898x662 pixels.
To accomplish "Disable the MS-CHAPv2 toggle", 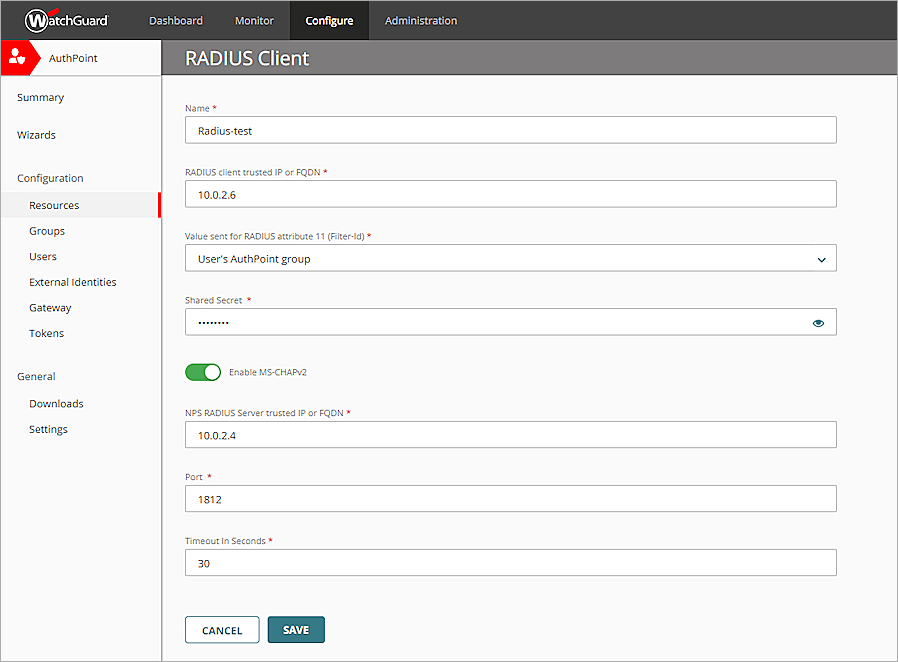I will click(x=203, y=372).
